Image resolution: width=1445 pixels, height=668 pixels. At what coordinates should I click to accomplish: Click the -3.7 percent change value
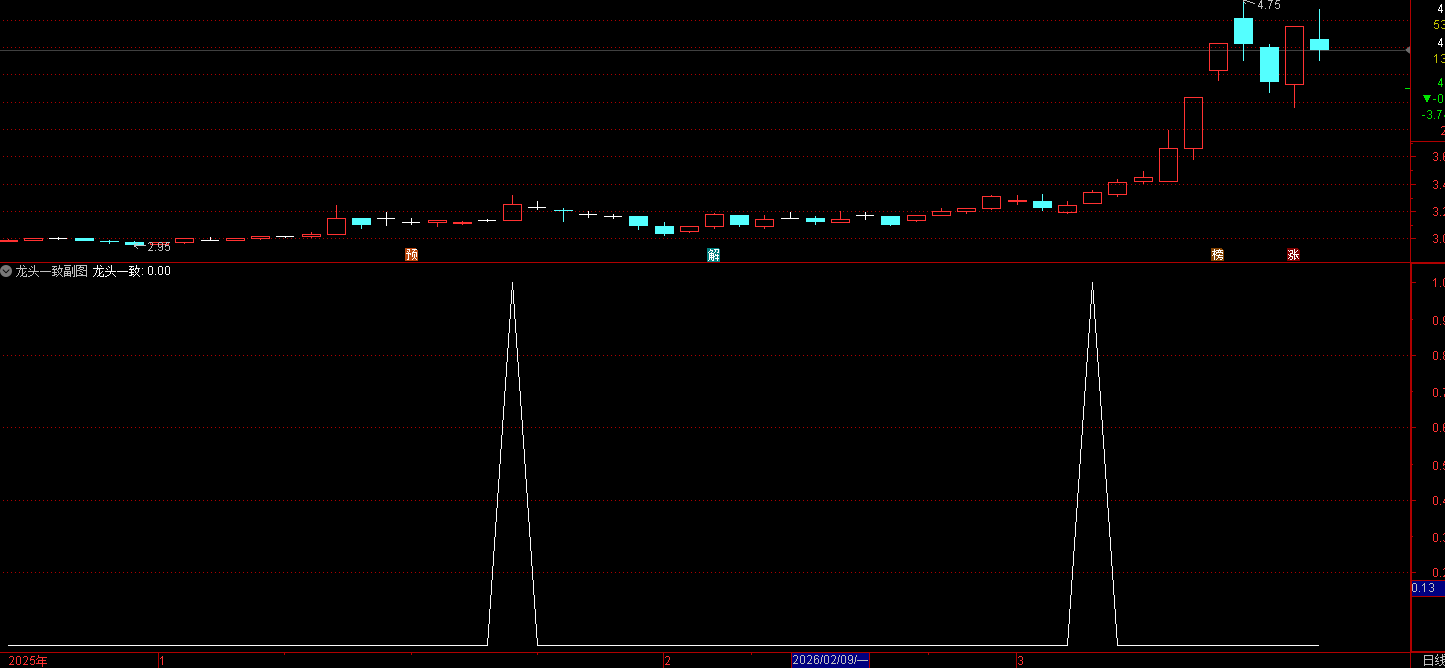pos(1433,115)
